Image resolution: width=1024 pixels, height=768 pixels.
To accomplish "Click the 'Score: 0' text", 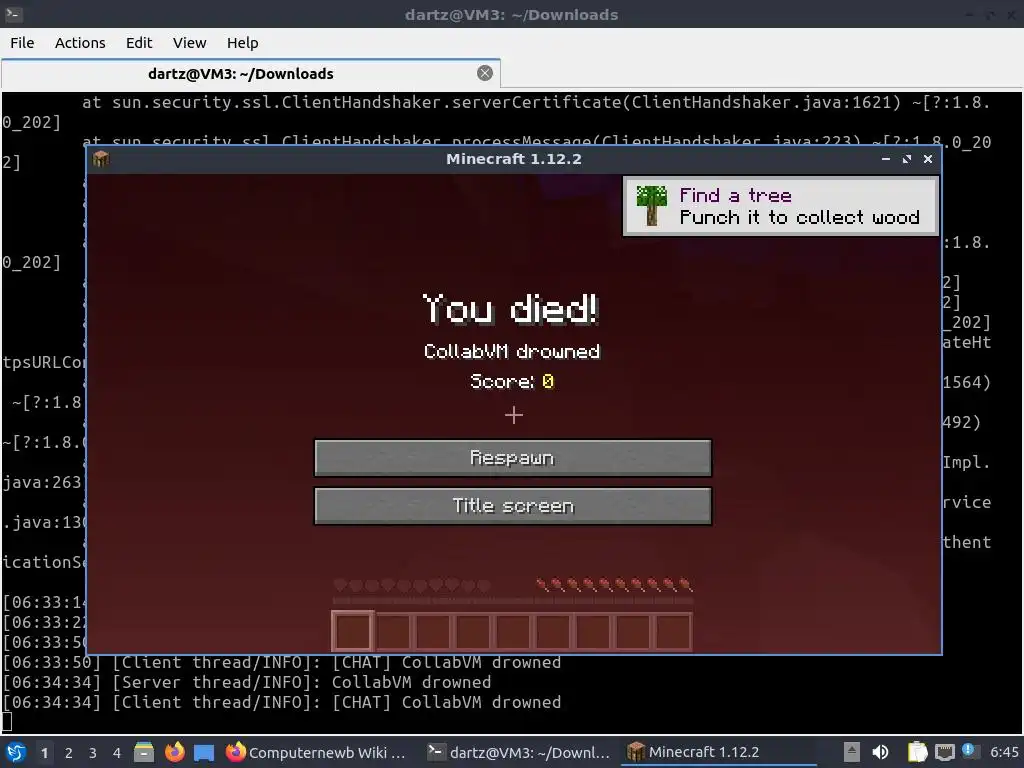I will [x=512, y=381].
